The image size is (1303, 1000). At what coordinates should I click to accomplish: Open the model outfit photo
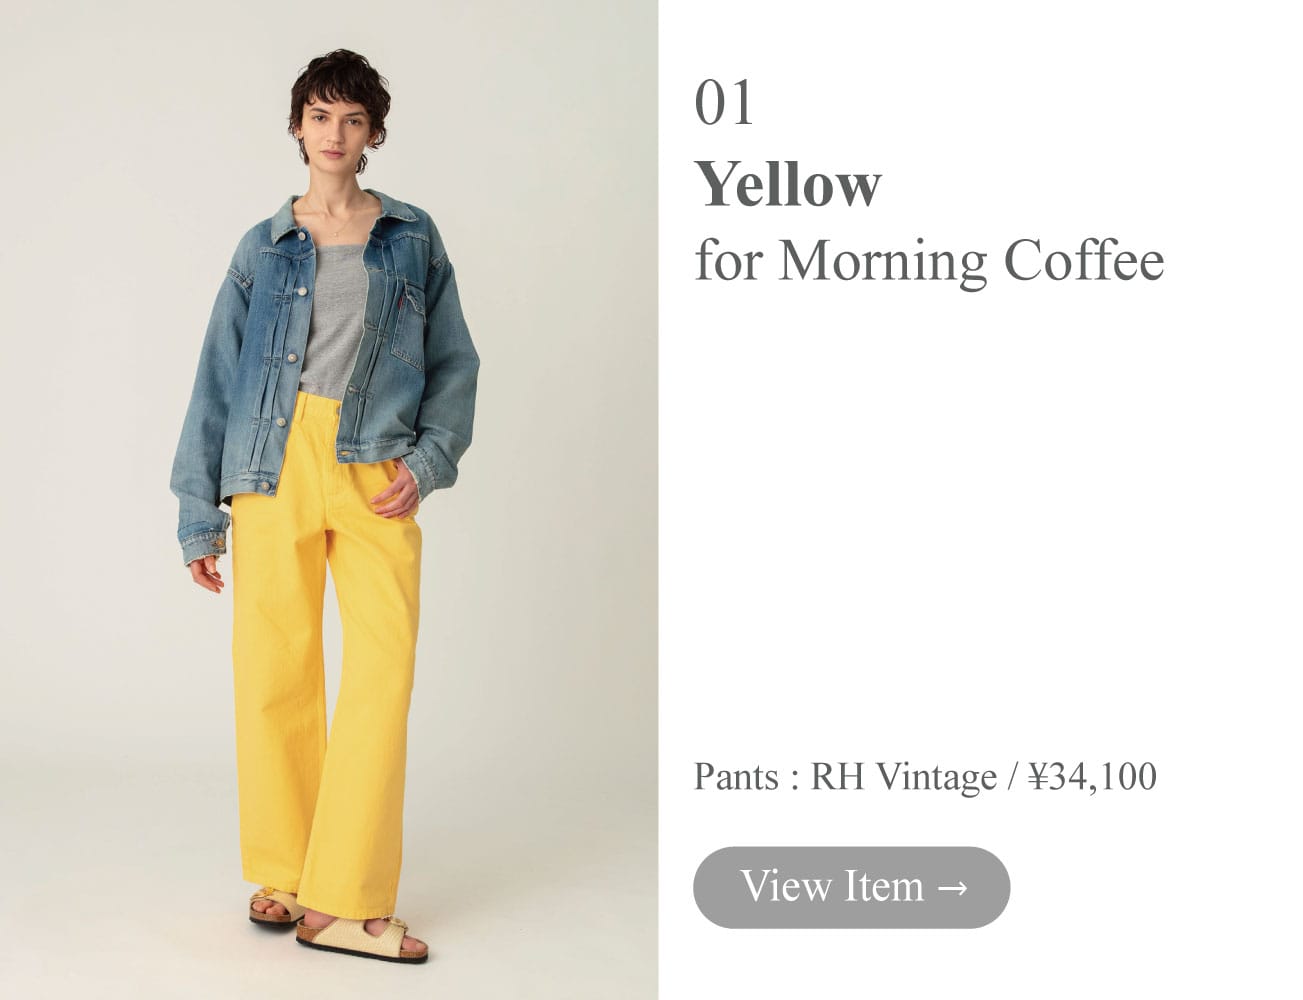click(x=329, y=500)
